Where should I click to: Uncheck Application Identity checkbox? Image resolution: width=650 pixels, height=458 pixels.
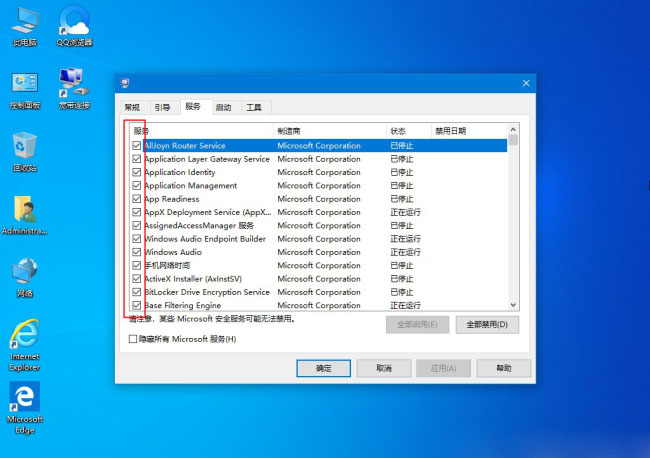[137, 172]
